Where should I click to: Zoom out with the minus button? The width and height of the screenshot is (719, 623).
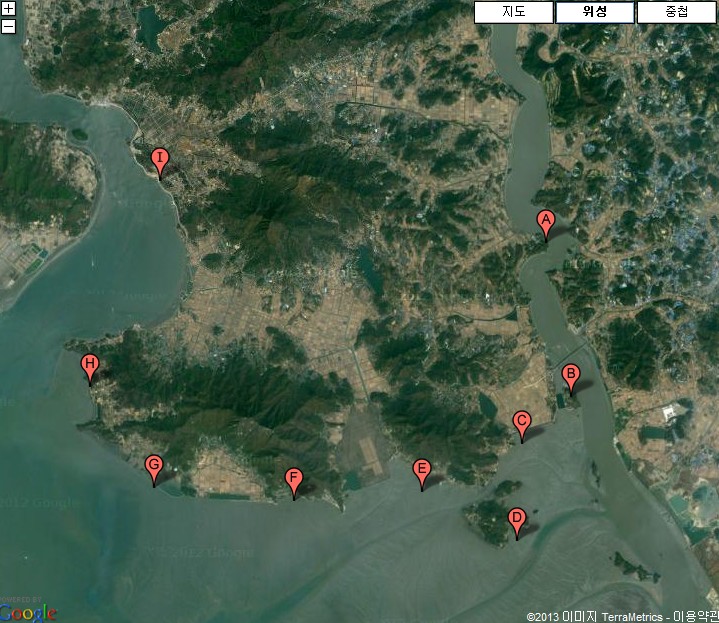(x=8, y=27)
